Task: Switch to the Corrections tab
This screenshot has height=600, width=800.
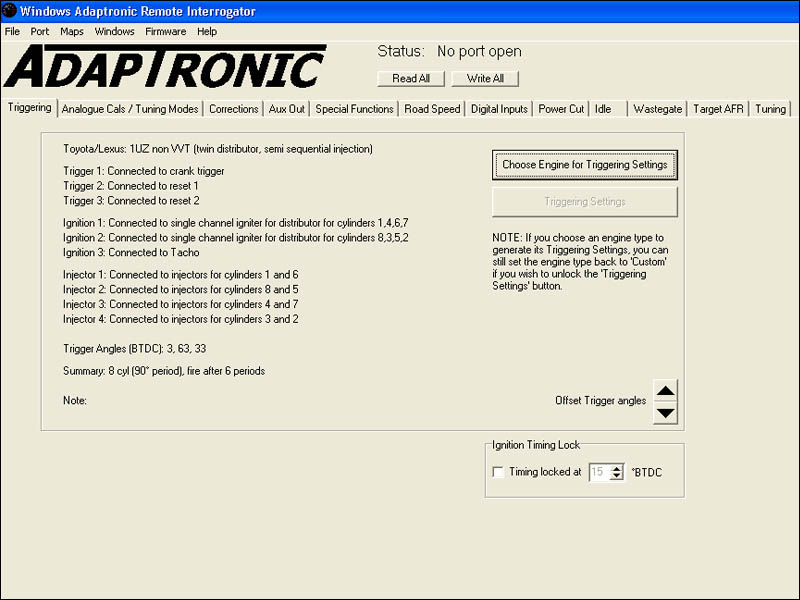Action: 234,109
